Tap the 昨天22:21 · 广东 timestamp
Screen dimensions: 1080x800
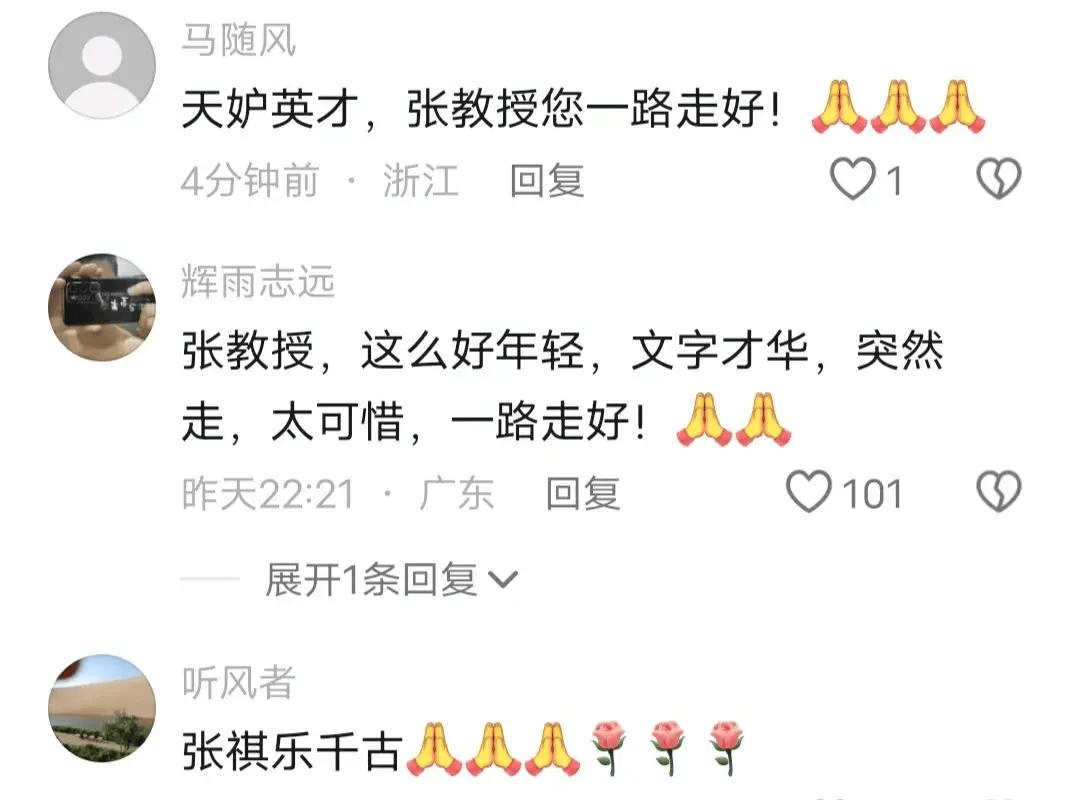point(338,493)
